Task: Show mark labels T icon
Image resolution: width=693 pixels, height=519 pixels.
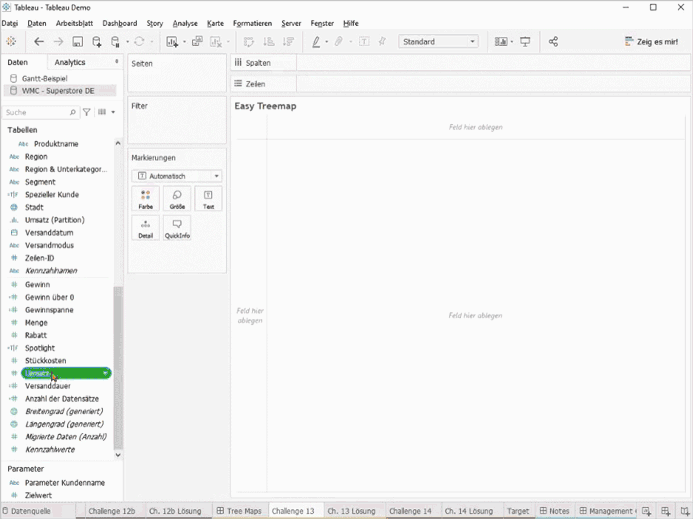Action: click(x=364, y=42)
